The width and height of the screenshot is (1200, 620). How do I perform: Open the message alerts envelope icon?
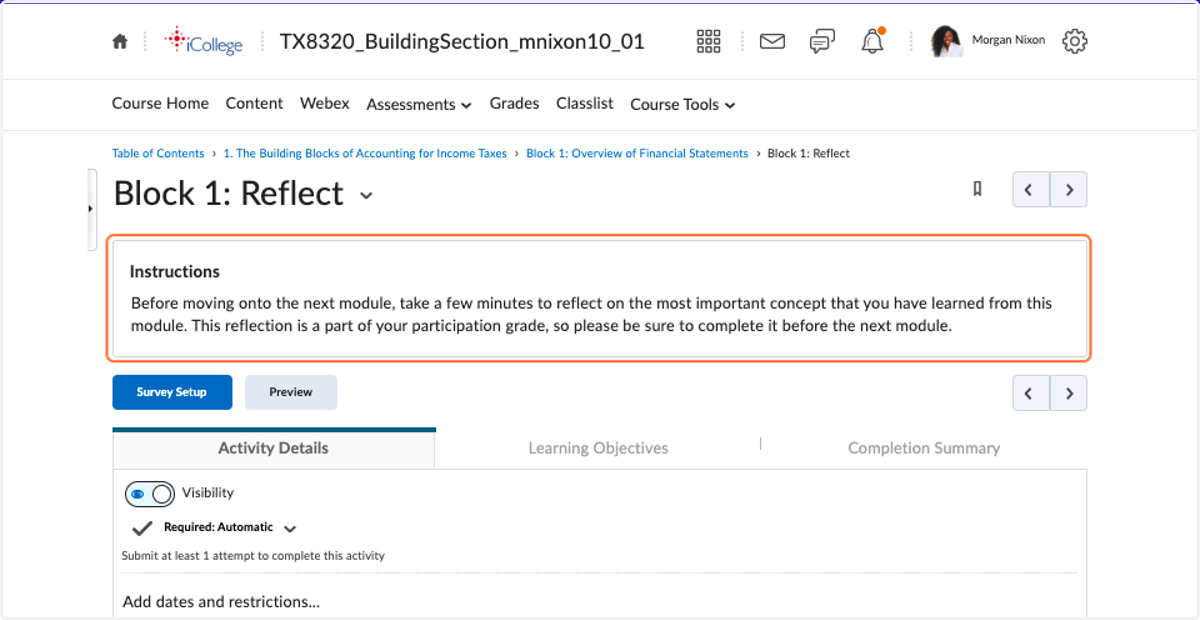click(x=772, y=41)
